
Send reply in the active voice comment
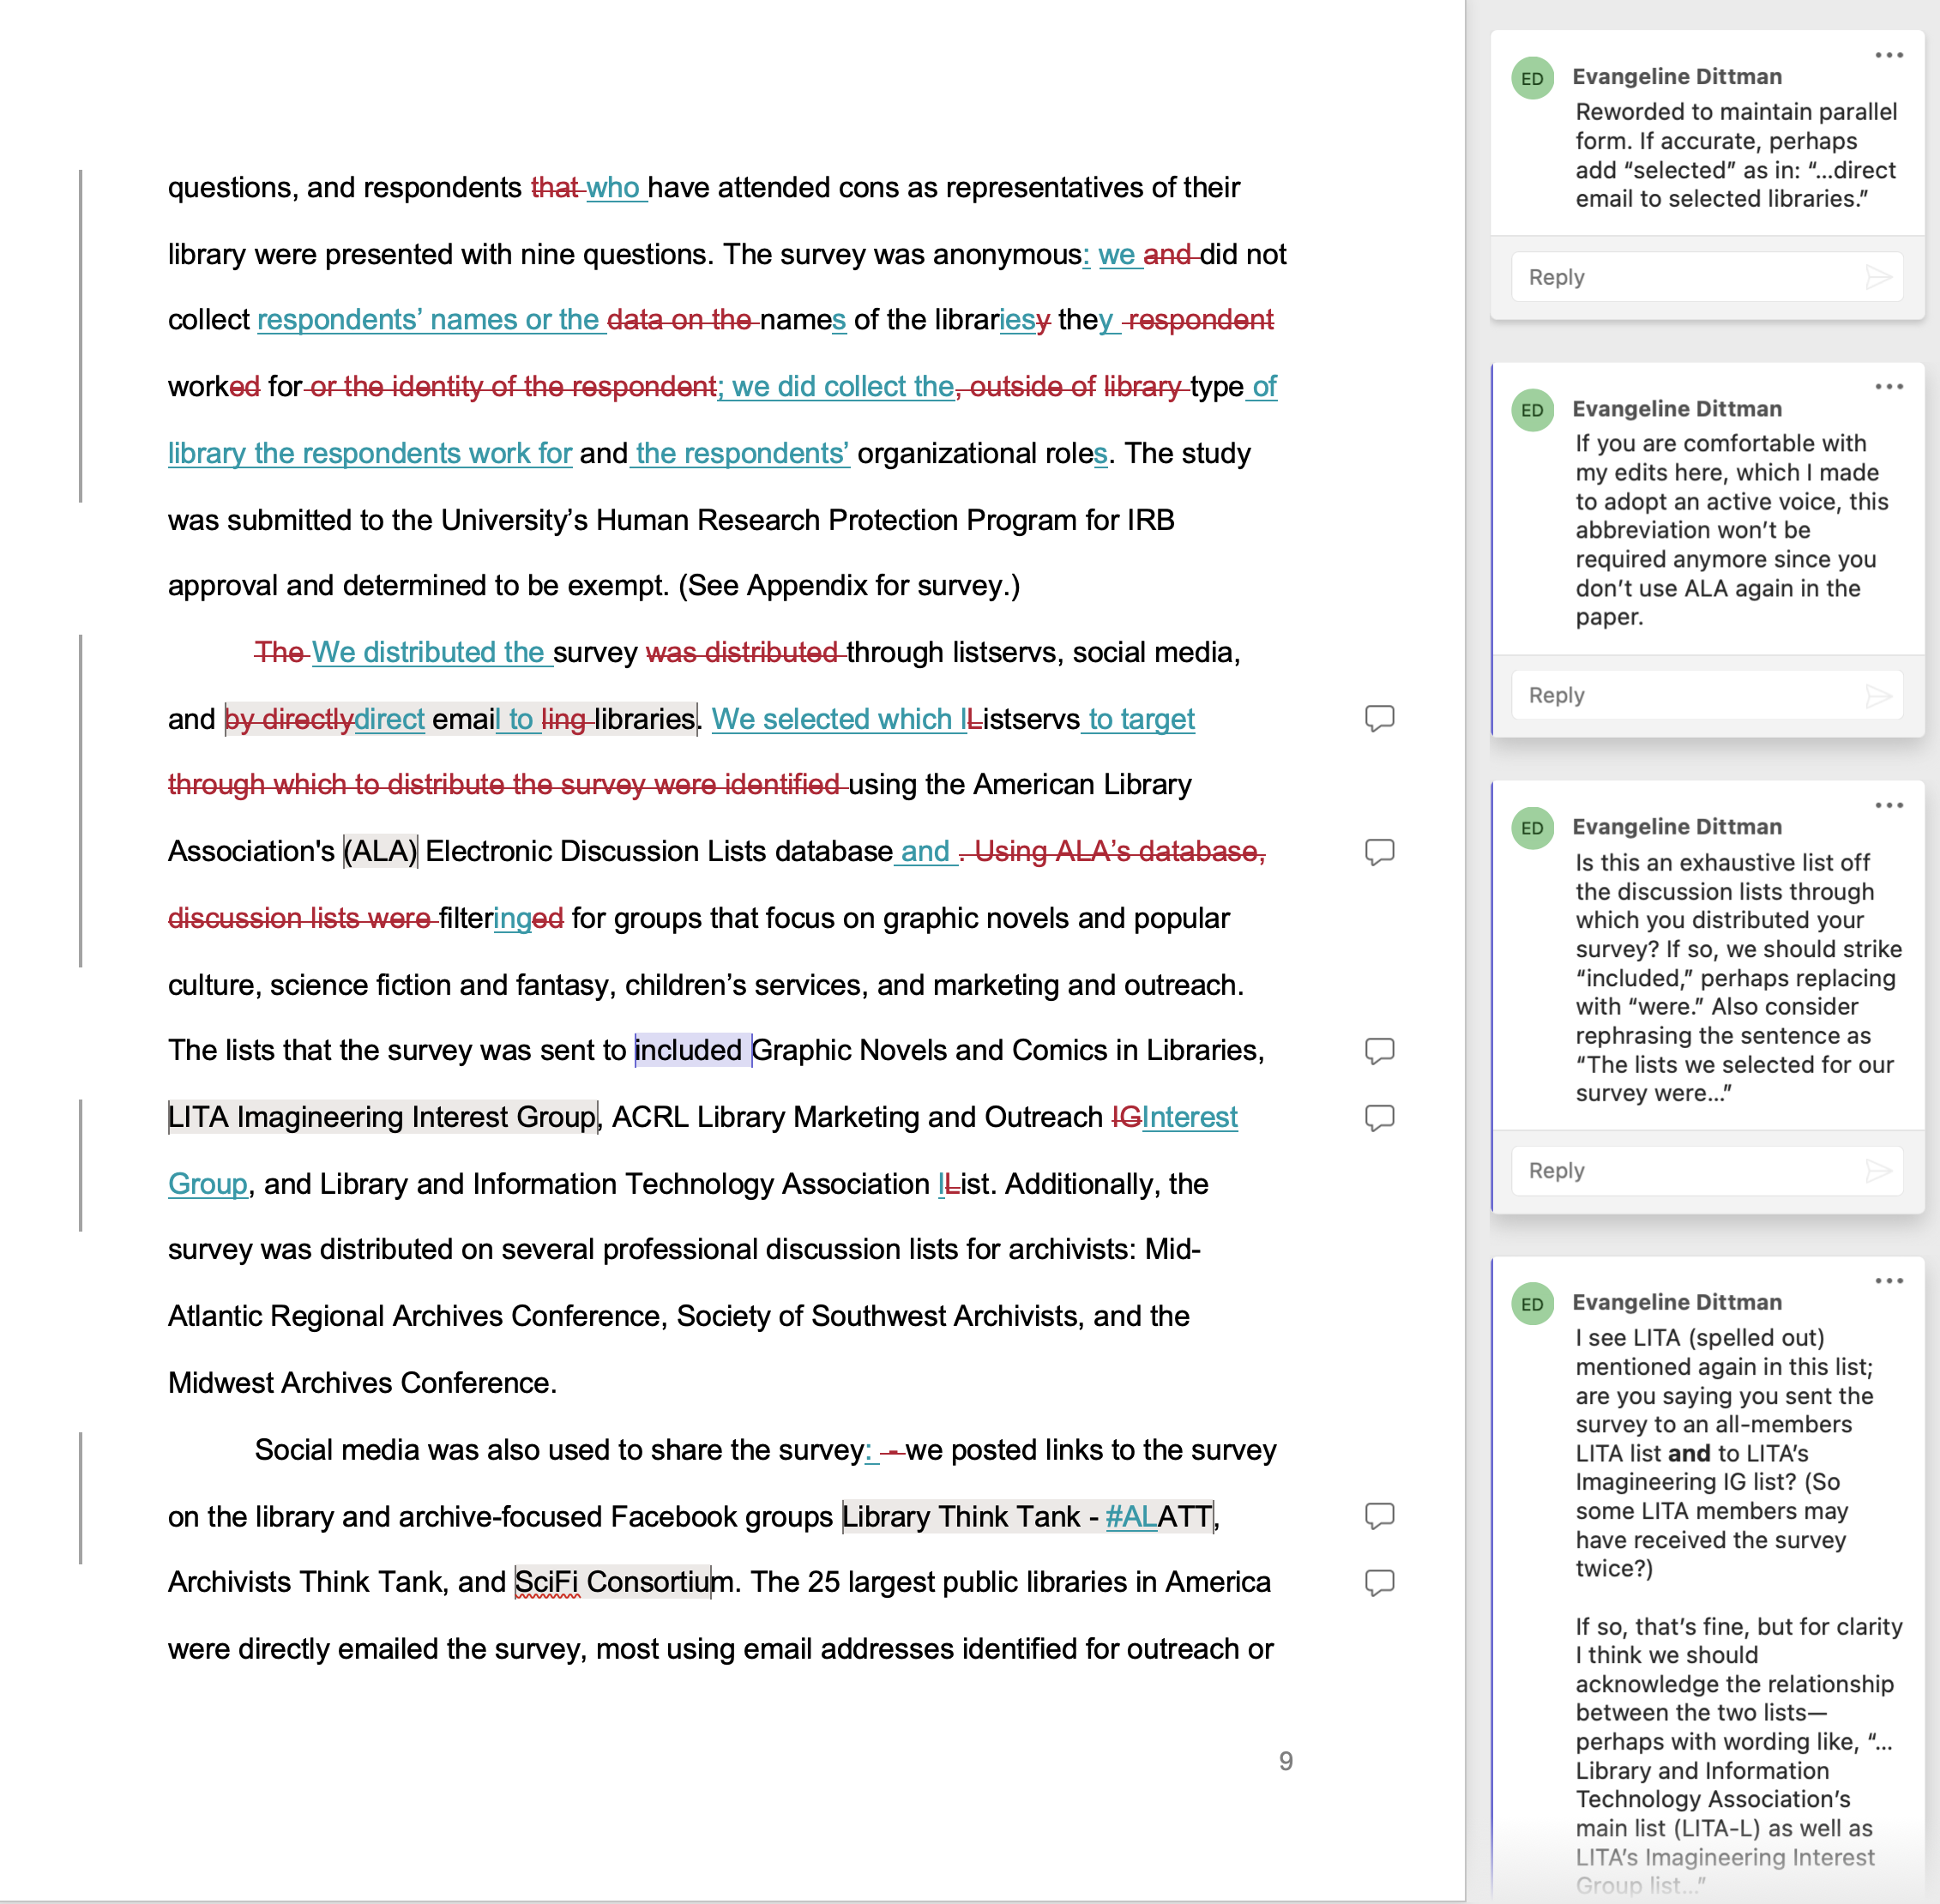point(1878,695)
